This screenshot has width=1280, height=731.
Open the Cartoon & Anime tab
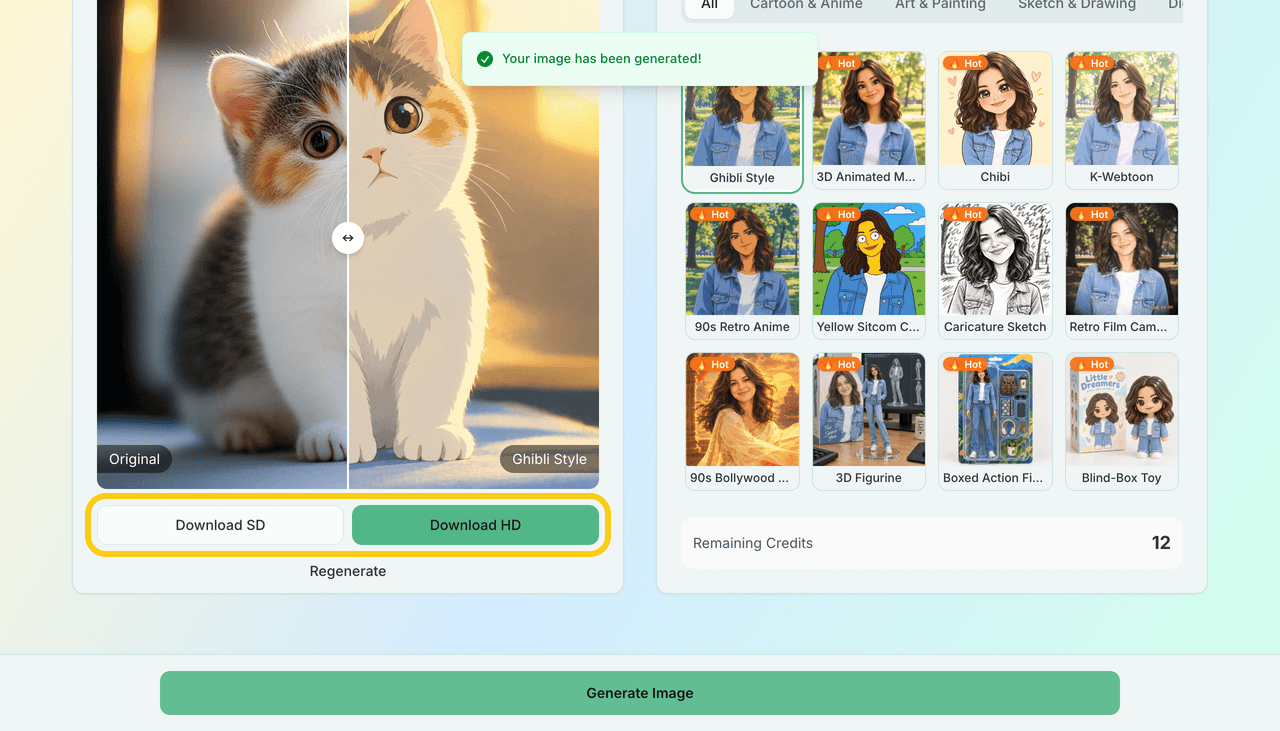[806, 5]
